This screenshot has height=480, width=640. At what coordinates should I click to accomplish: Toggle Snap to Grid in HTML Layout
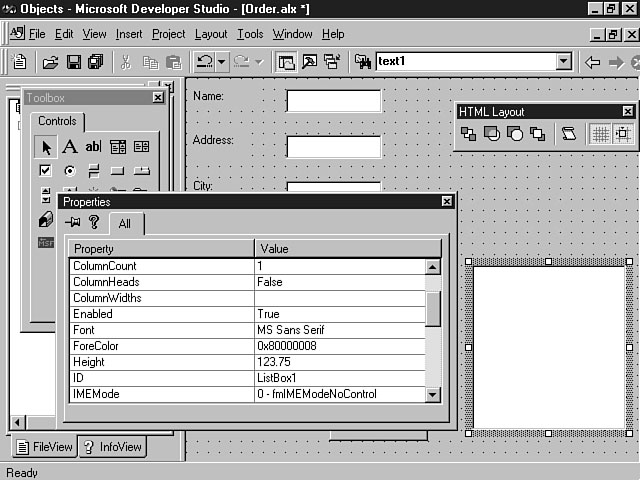[x=622, y=134]
